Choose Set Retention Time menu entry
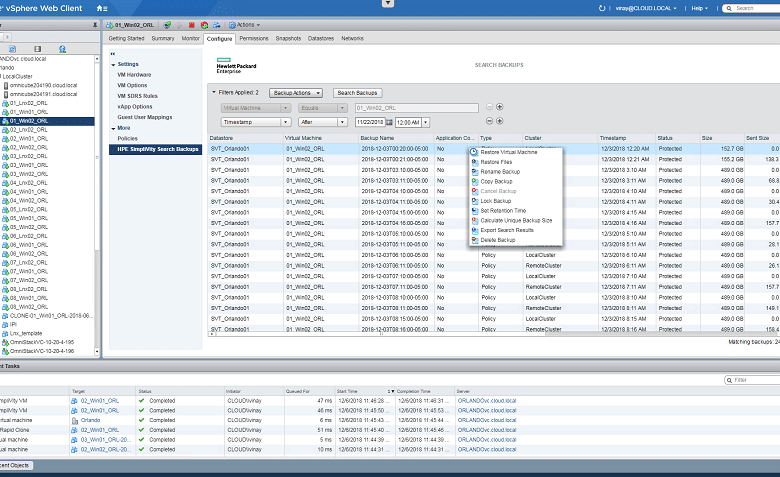The height and width of the screenshot is (477, 780). (515, 211)
